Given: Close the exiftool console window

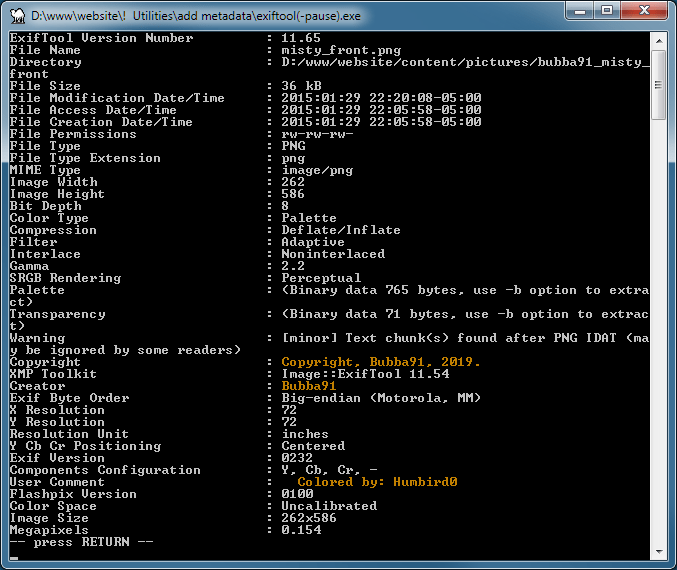Looking at the screenshot, I should (645, 10).
